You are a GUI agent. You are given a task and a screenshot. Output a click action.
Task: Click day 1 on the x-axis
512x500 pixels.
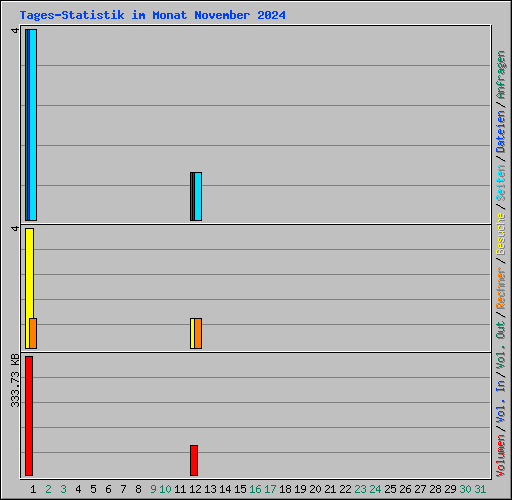(x=33, y=489)
